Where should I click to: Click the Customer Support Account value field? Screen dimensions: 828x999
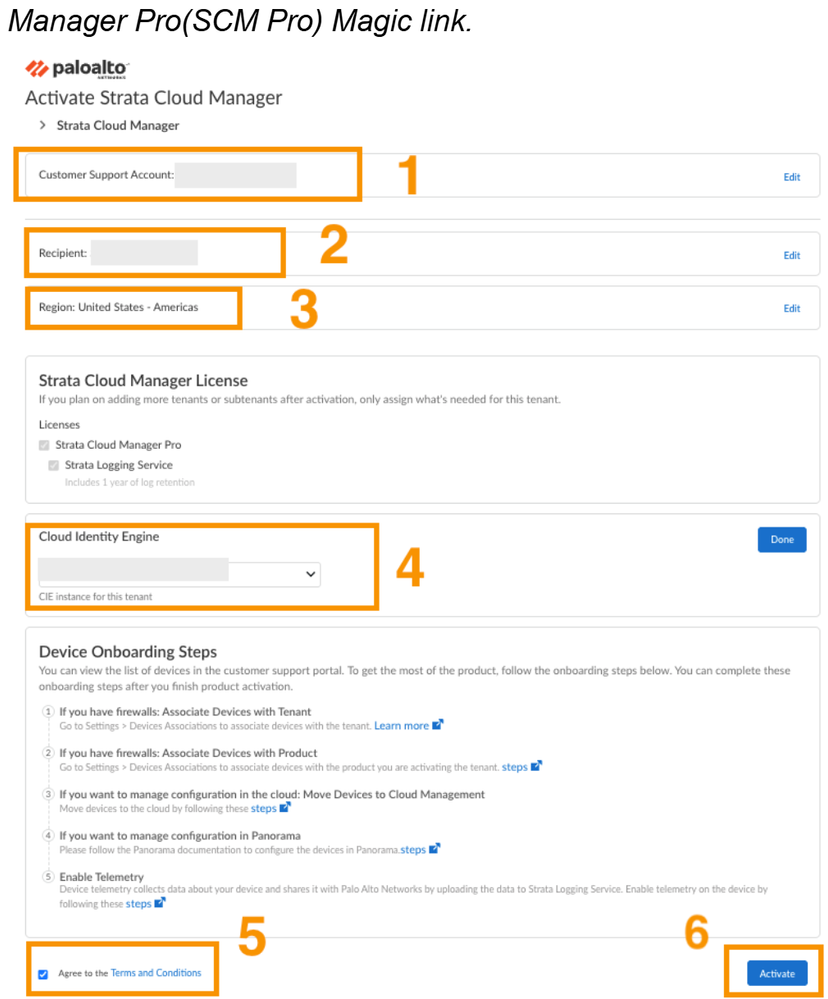point(236,175)
